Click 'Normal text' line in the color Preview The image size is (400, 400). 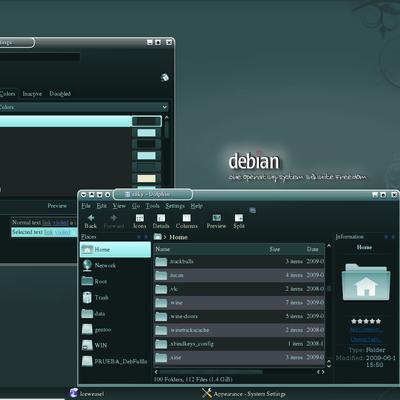coord(43,222)
